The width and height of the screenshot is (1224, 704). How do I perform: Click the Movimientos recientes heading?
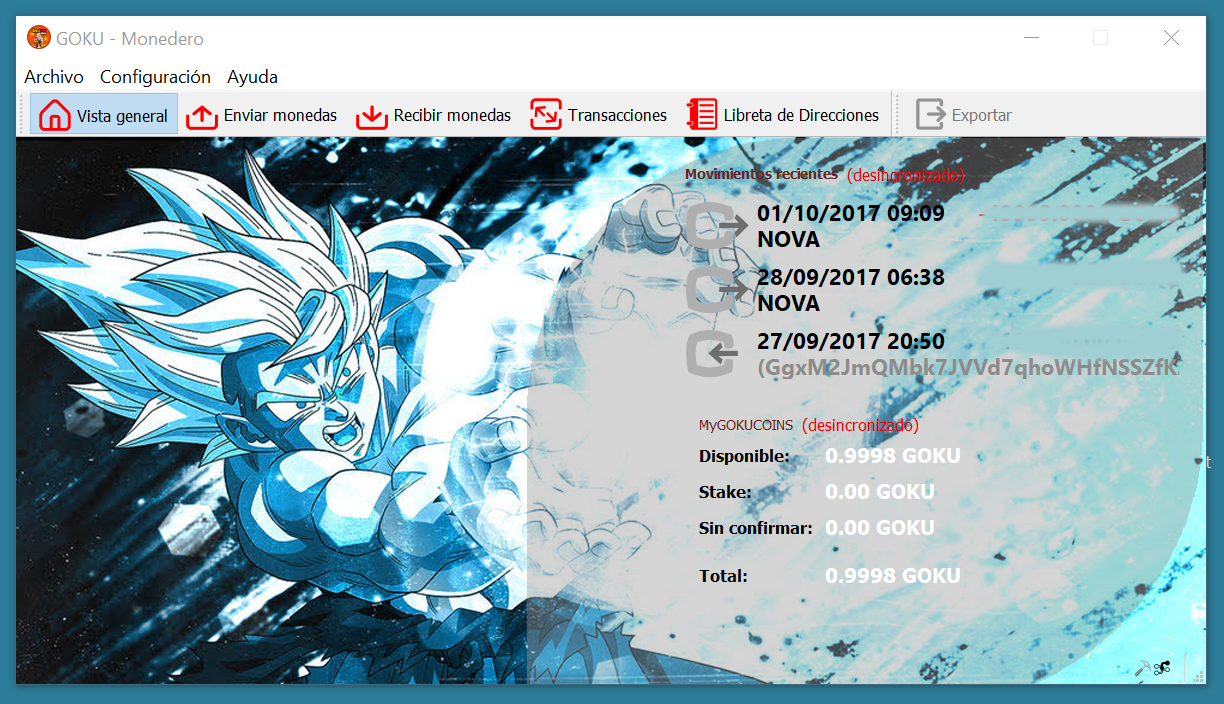[x=761, y=174]
